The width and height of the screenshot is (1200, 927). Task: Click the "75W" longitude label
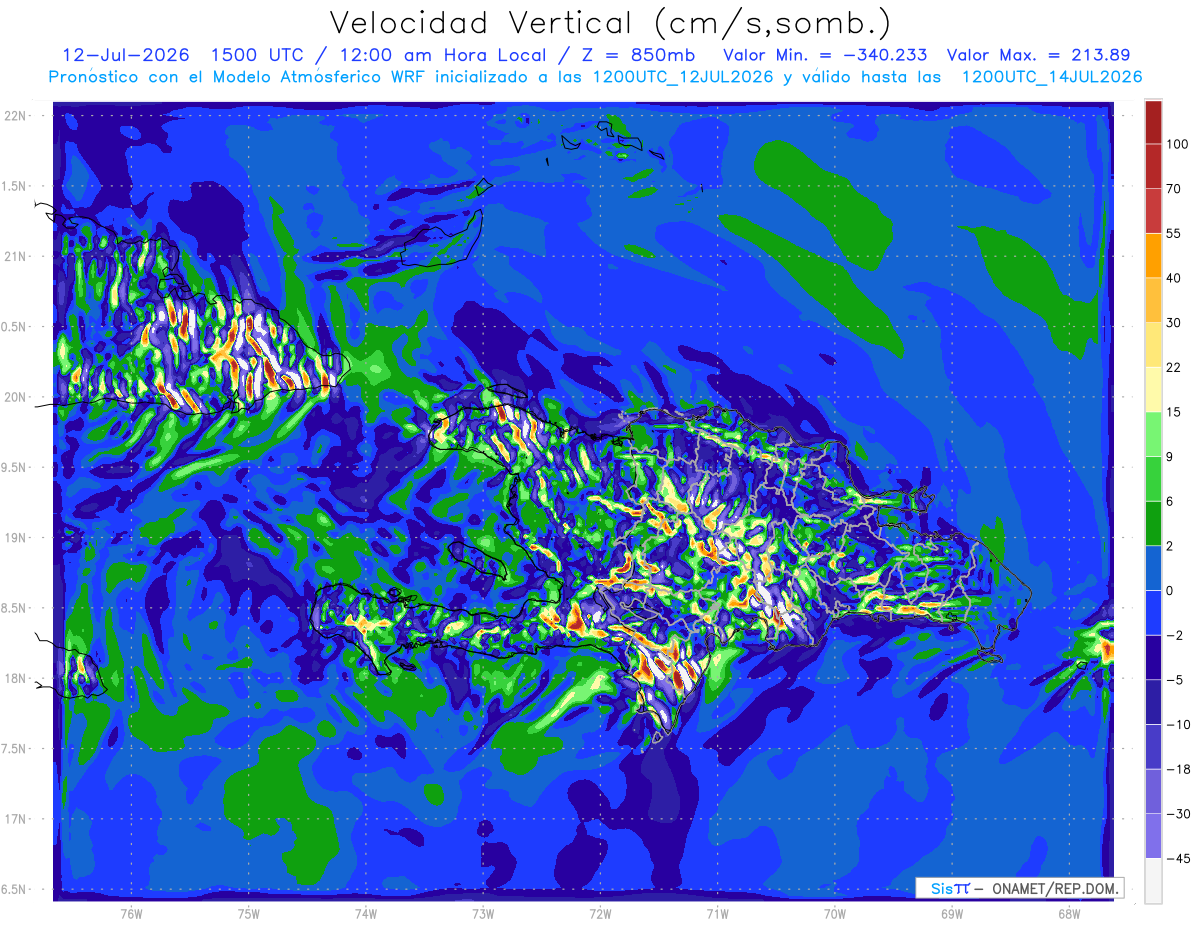[x=249, y=913]
